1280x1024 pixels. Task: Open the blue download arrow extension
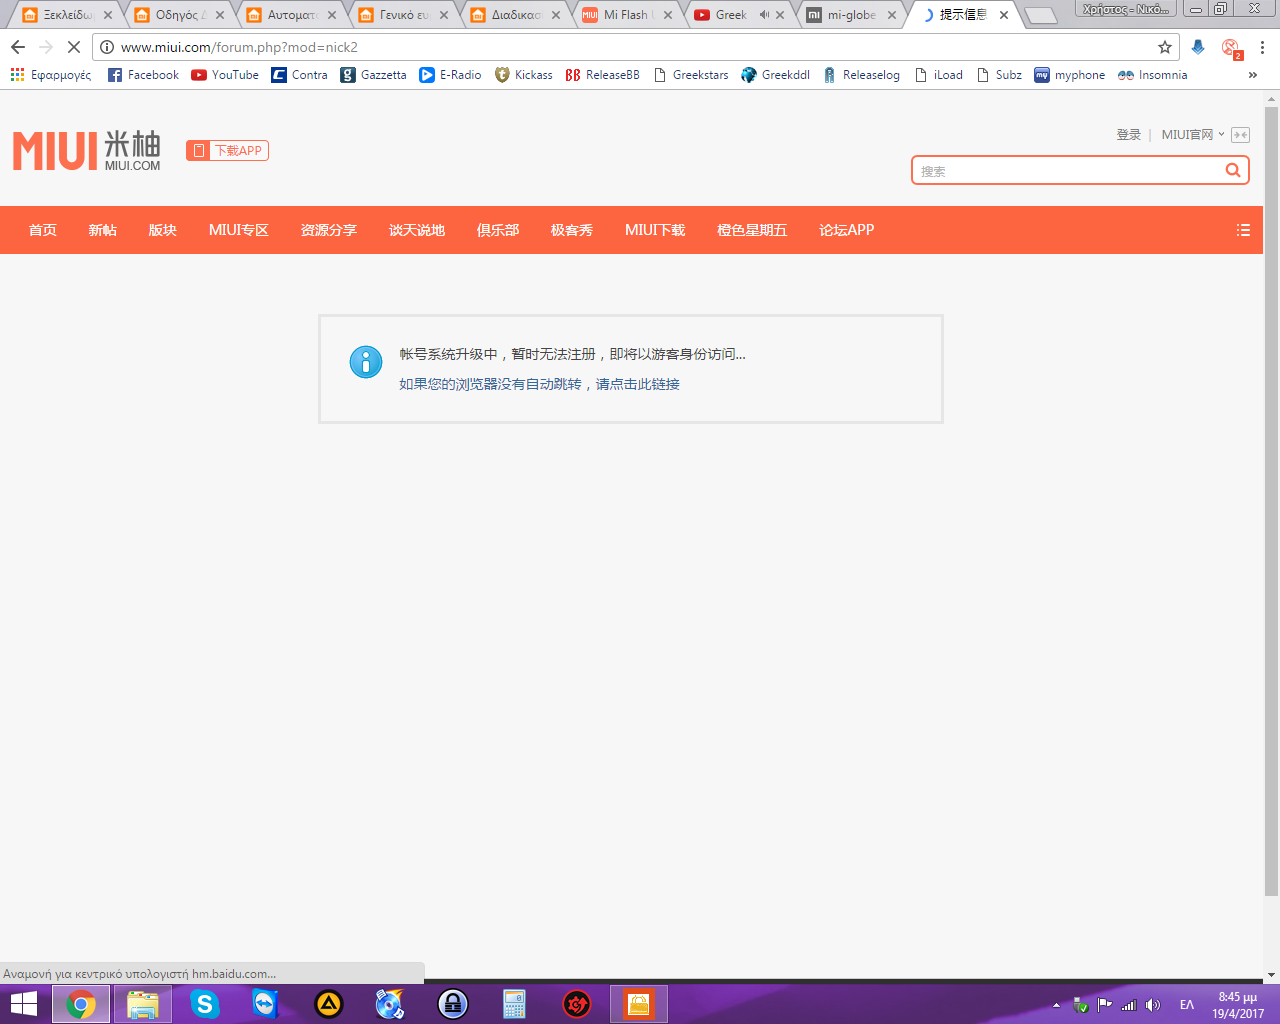pos(1198,47)
